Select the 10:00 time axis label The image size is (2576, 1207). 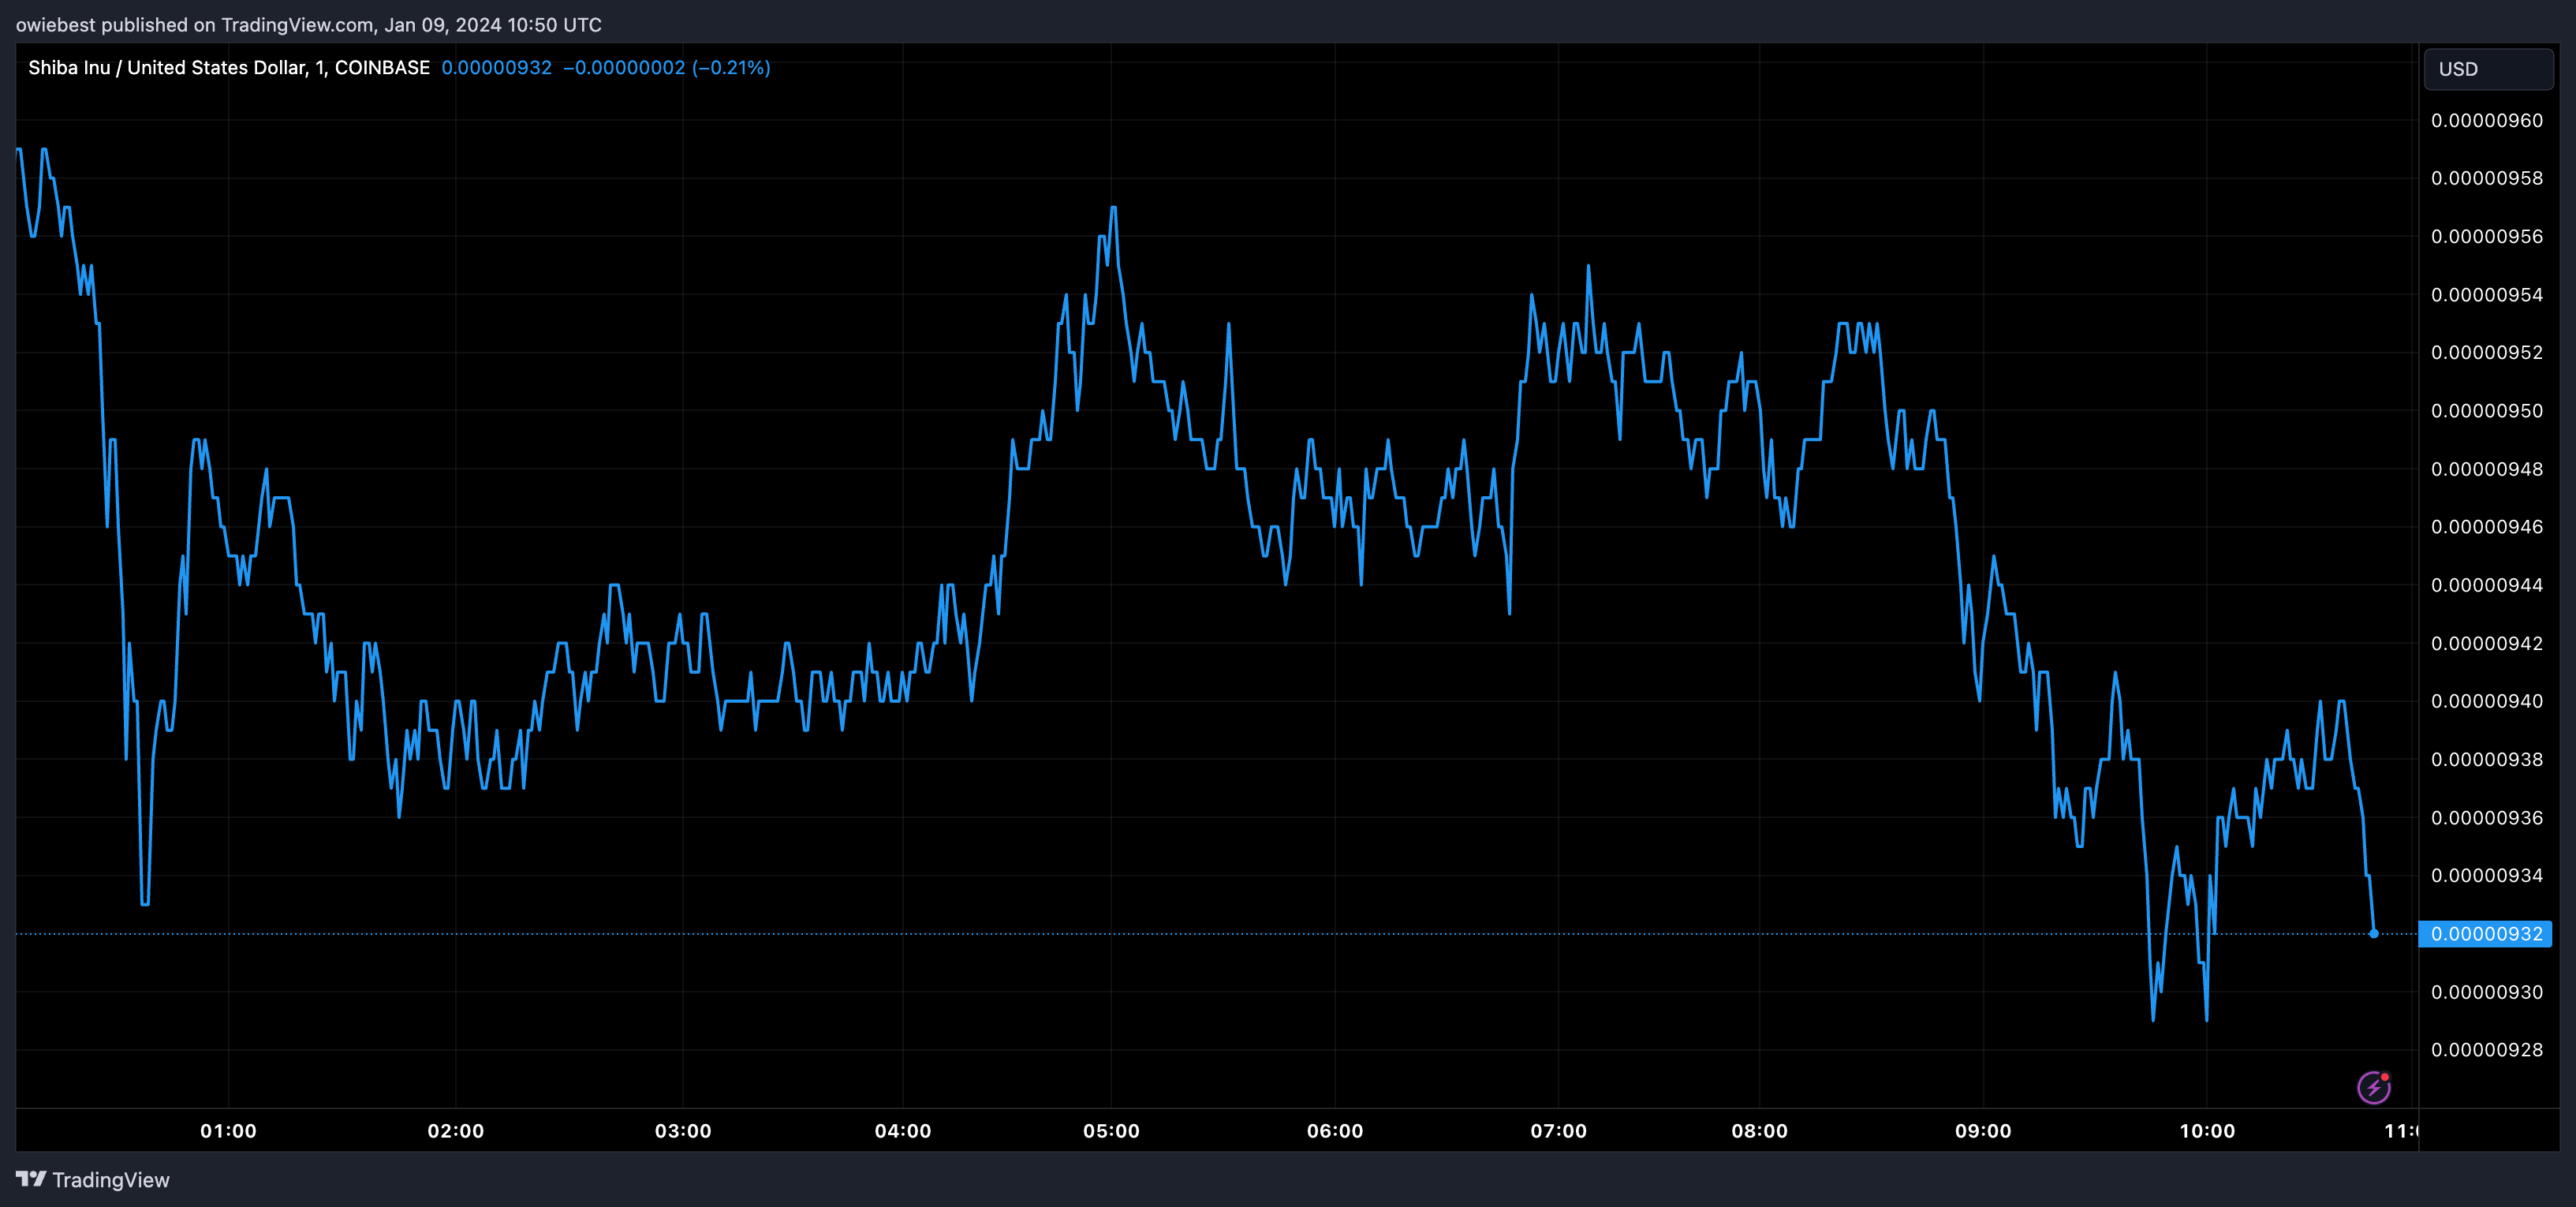[x=2206, y=1131]
